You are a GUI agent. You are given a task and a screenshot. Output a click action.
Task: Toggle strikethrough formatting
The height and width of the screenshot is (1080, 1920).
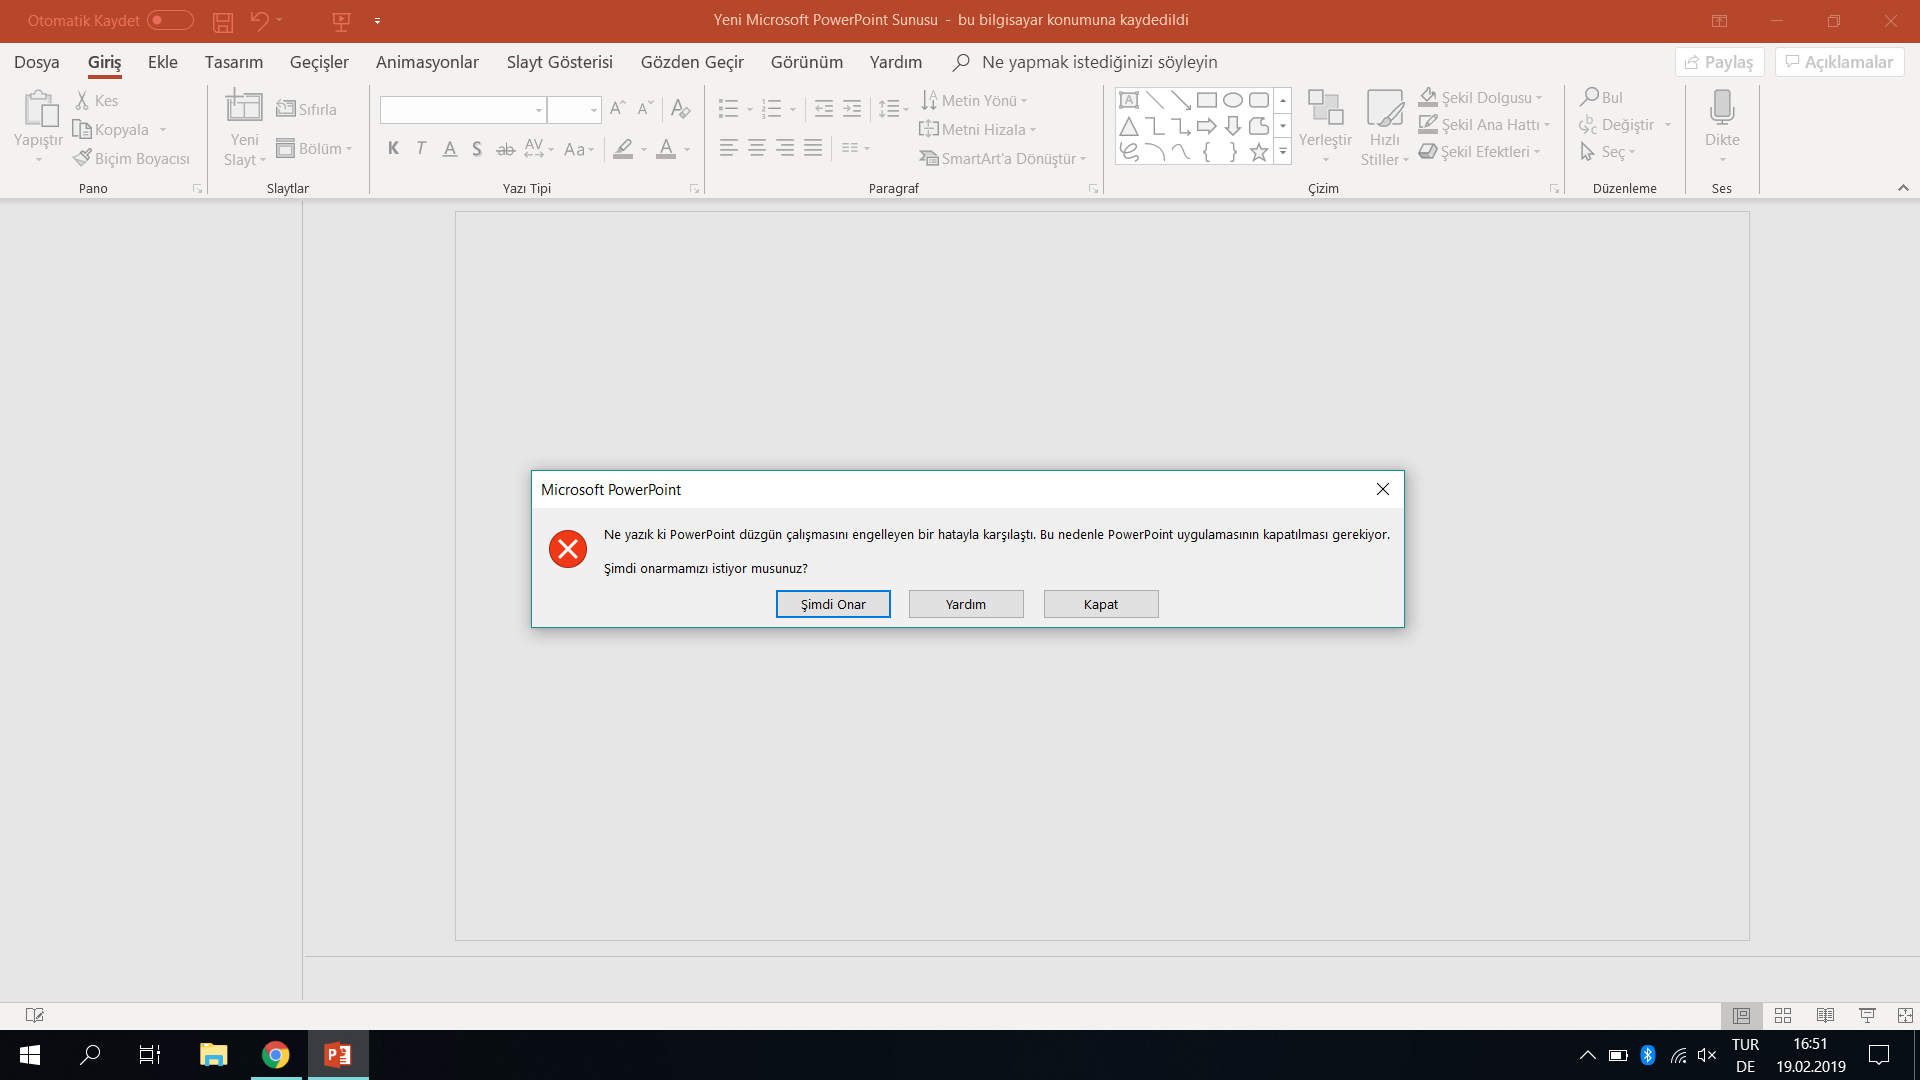point(506,149)
